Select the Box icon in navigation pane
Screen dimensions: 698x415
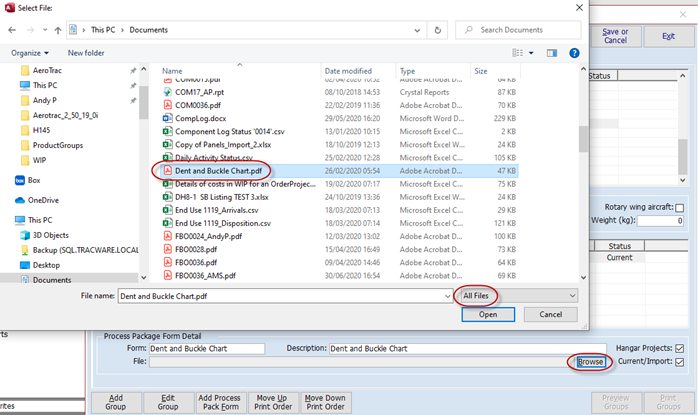tap(20, 180)
